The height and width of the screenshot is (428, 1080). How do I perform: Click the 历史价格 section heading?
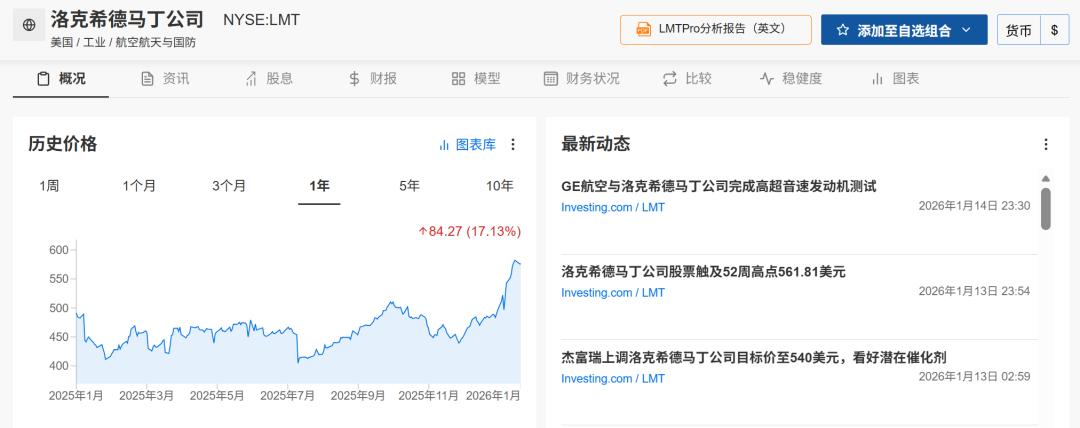tap(63, 144)
